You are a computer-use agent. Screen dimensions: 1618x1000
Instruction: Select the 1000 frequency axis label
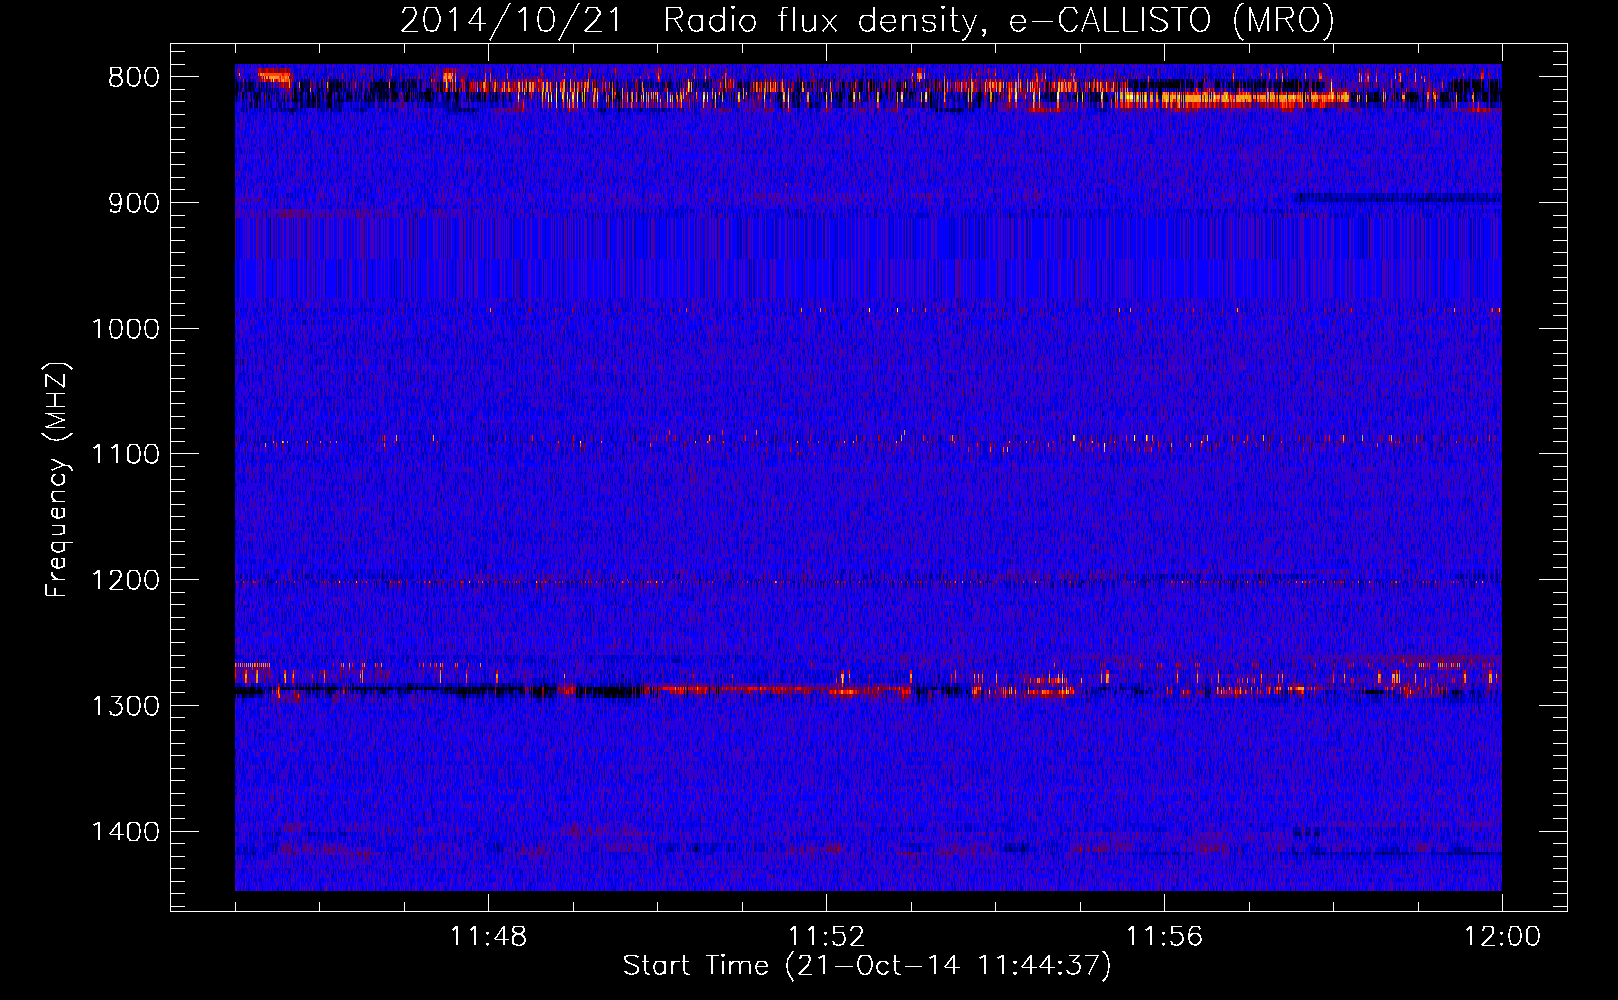[x=125, y=329]
